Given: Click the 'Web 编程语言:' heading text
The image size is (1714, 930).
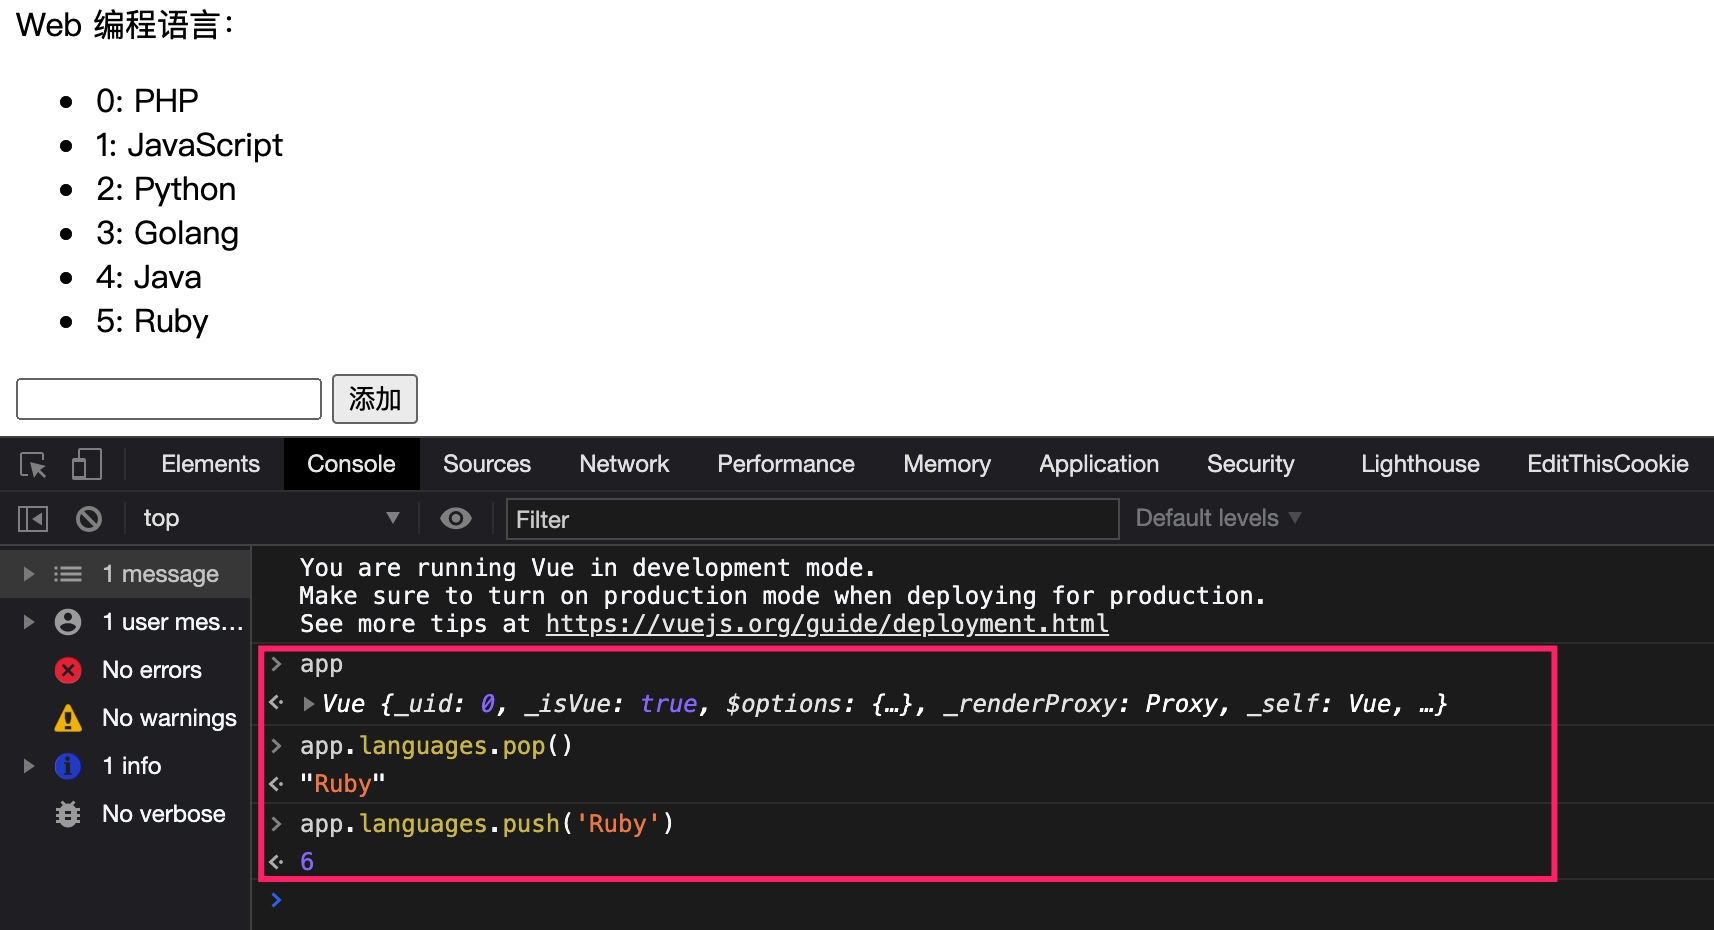Looking at the screenshot, I should [x=126, y=25].
